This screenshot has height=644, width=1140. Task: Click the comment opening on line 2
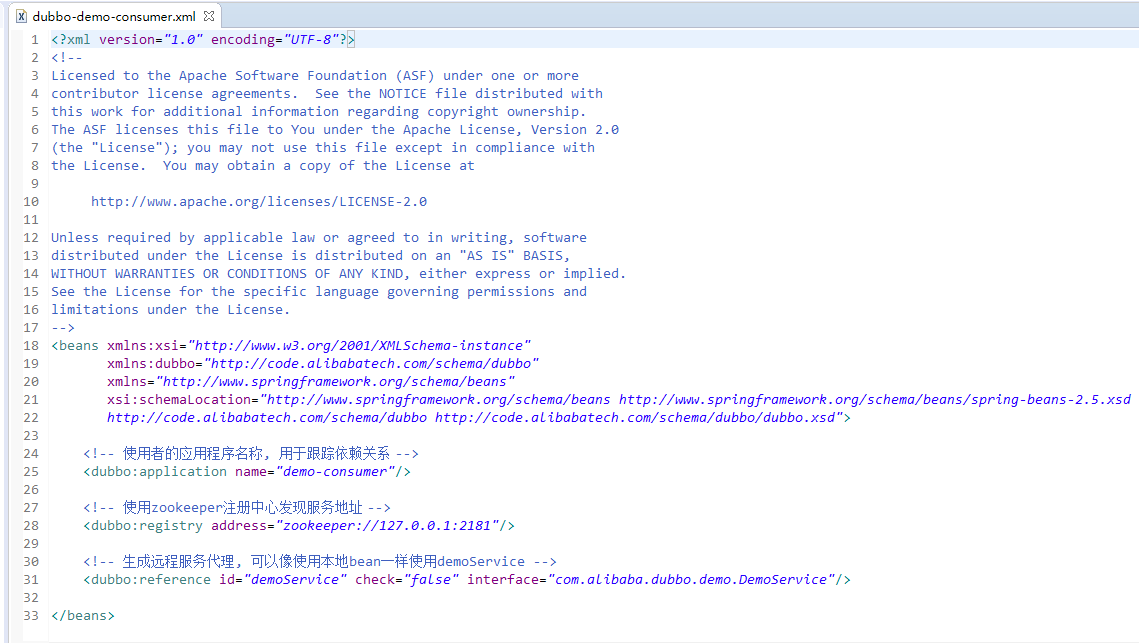(x=67, y=57)
